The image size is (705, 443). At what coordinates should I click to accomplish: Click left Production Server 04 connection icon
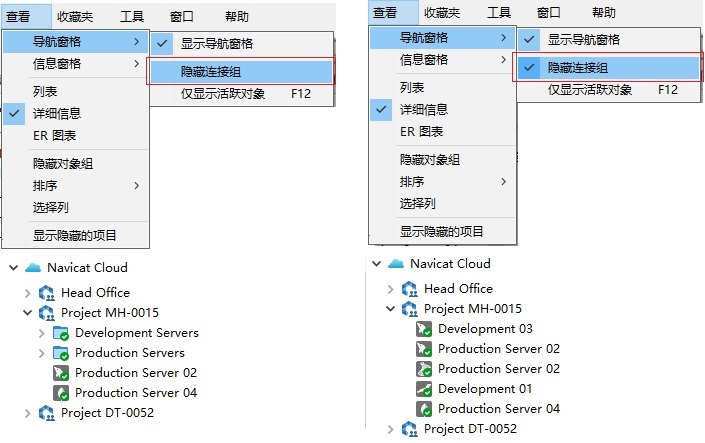pyautogui.click(x=61, y=393)
